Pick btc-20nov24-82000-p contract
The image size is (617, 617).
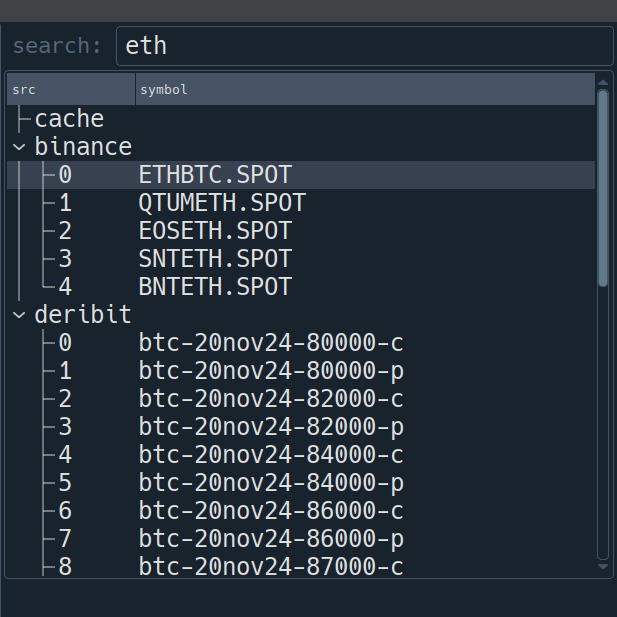click(271, 427)
